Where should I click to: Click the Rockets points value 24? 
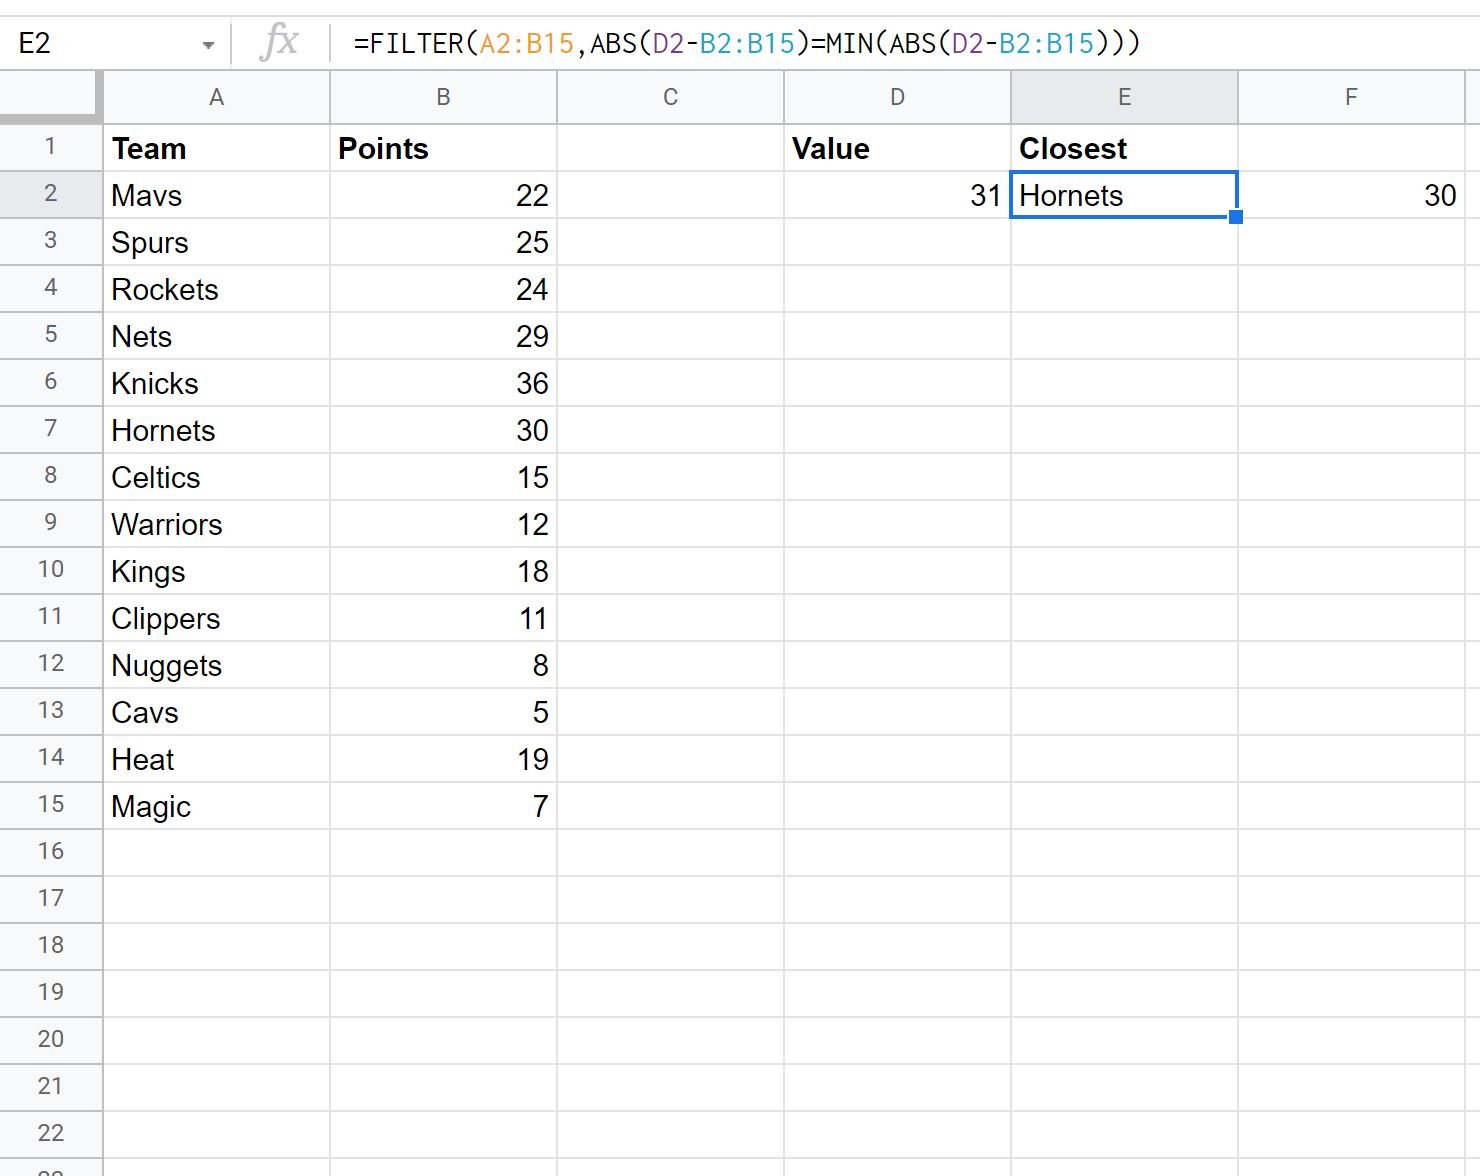pos(443,289)
